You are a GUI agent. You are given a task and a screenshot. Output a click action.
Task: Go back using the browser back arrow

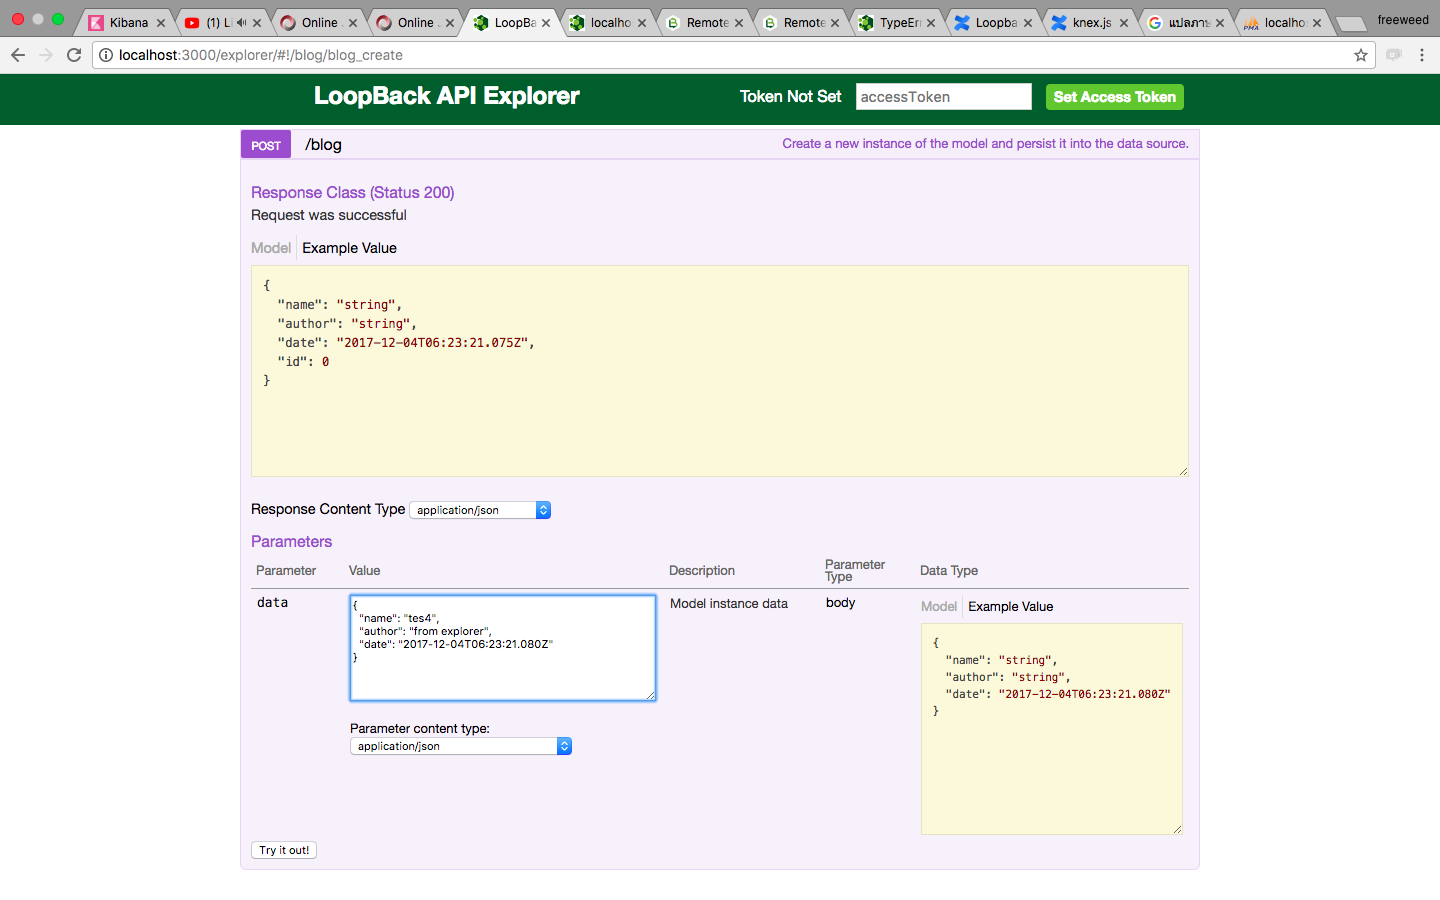(x=18, y=55)
